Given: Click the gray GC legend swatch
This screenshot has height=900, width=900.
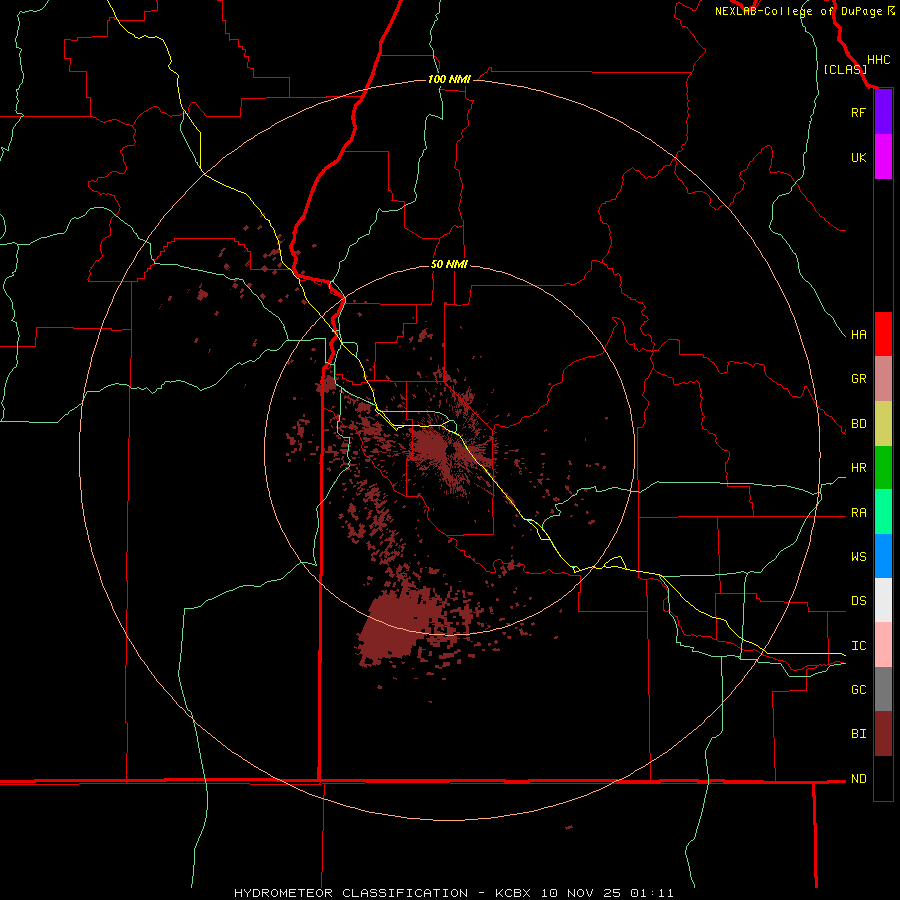Looking at the screenshot, I should pos(883,689).
